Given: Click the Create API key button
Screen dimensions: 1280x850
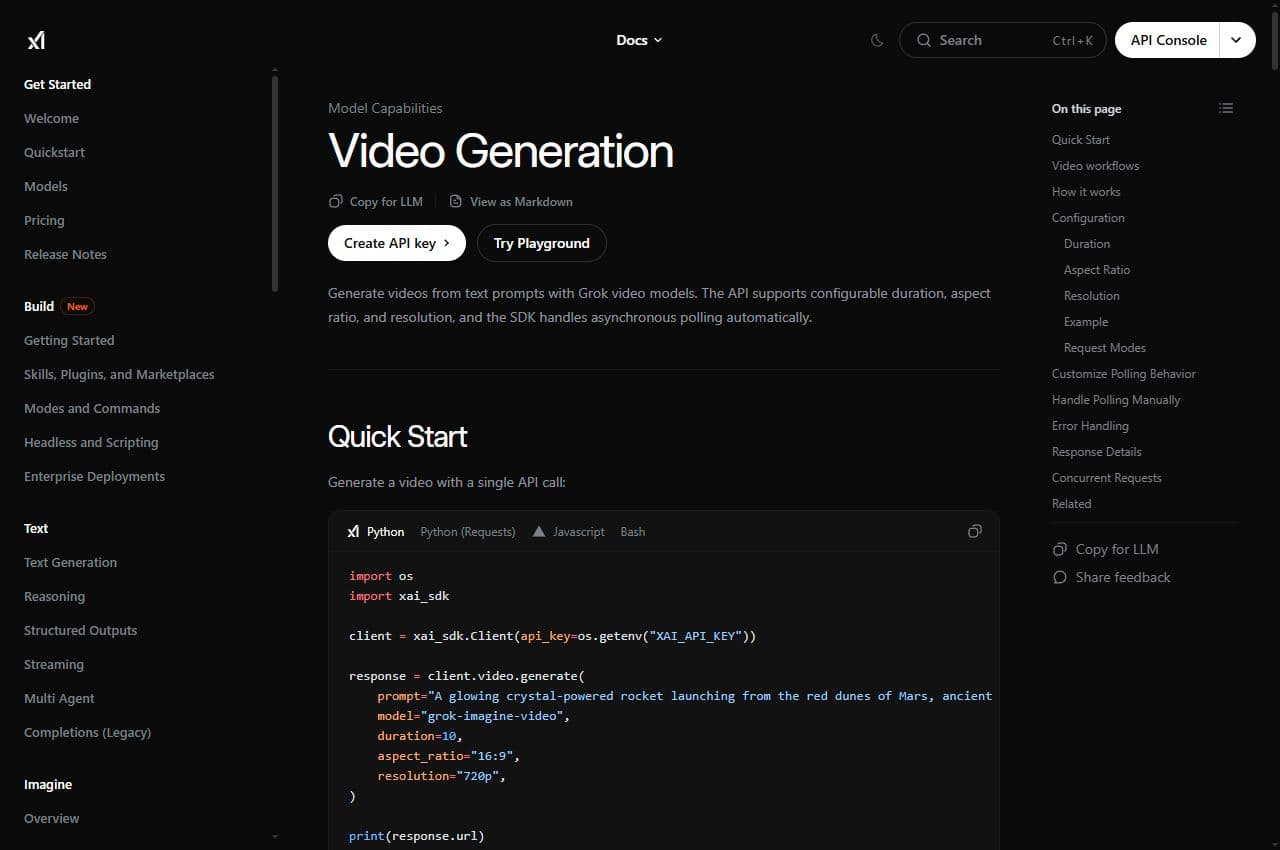Looking at the screenshot, I should pyautogui.click(x=397, y=243).
